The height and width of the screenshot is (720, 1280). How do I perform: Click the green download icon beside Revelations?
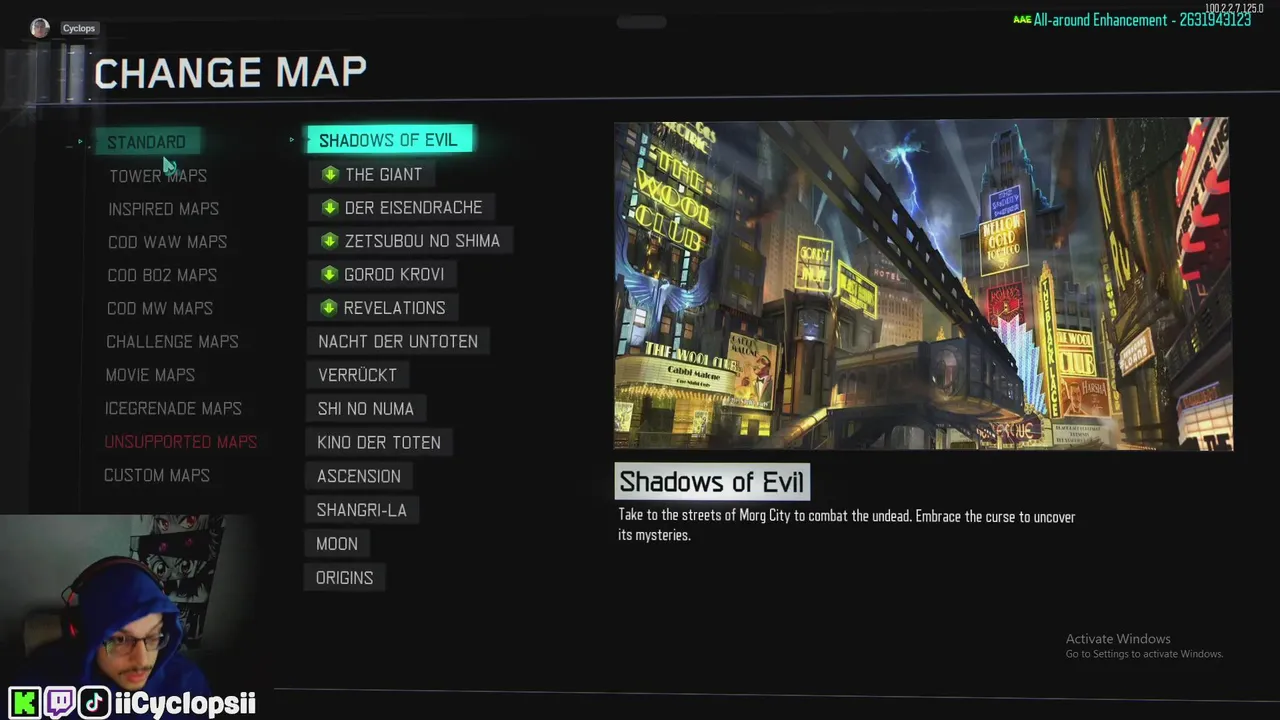(x=329, y=308)
